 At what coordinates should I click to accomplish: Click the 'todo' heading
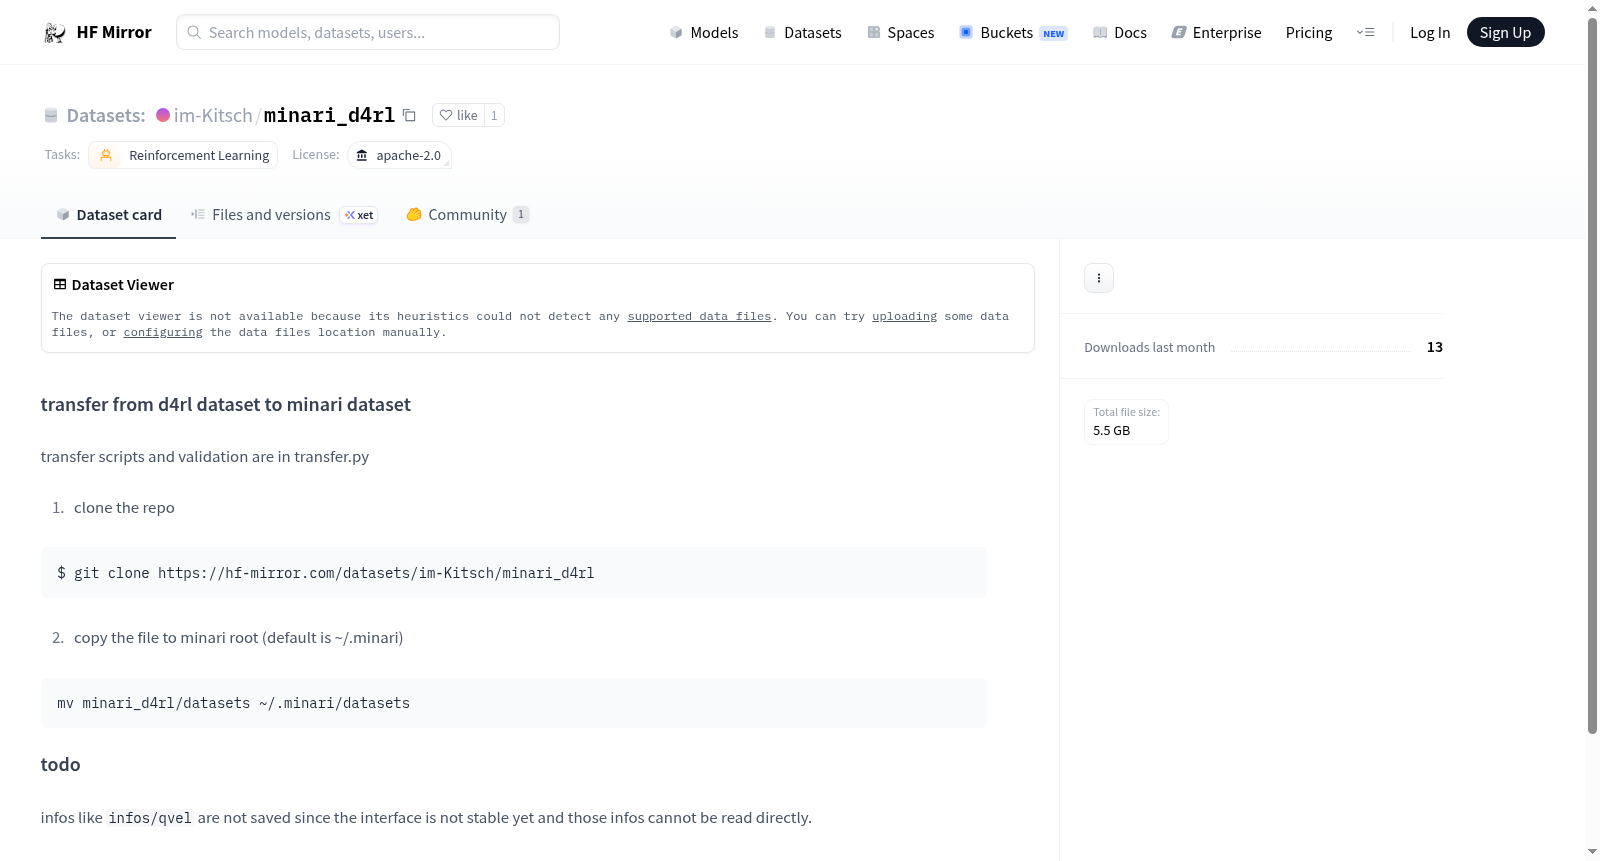point(60,765)
